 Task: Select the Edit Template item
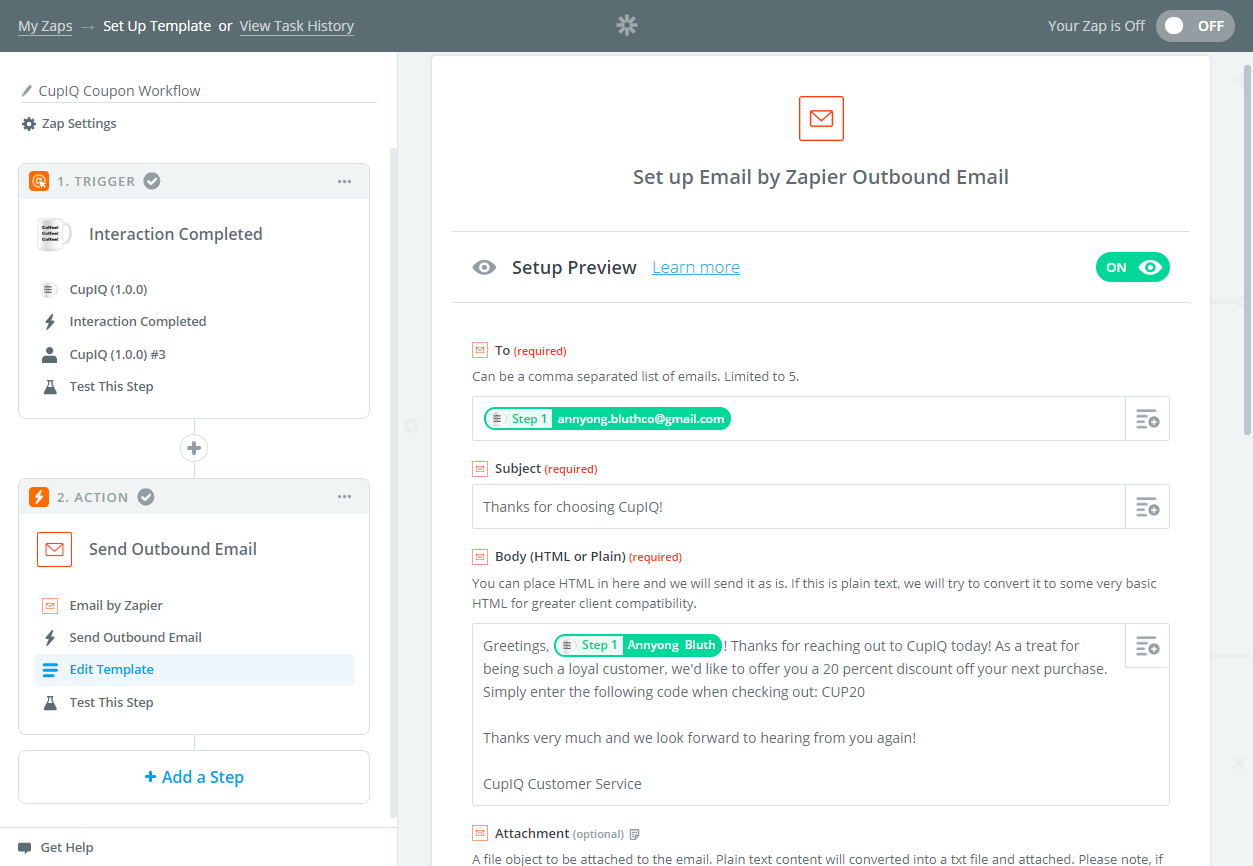coord(194,670)
